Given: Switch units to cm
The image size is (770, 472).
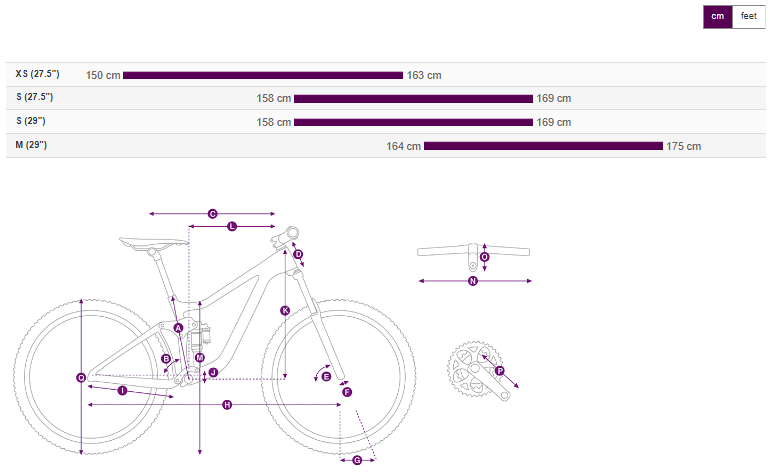Looking at the screenshot, I should pyautogui.click(x=717, y=17).
